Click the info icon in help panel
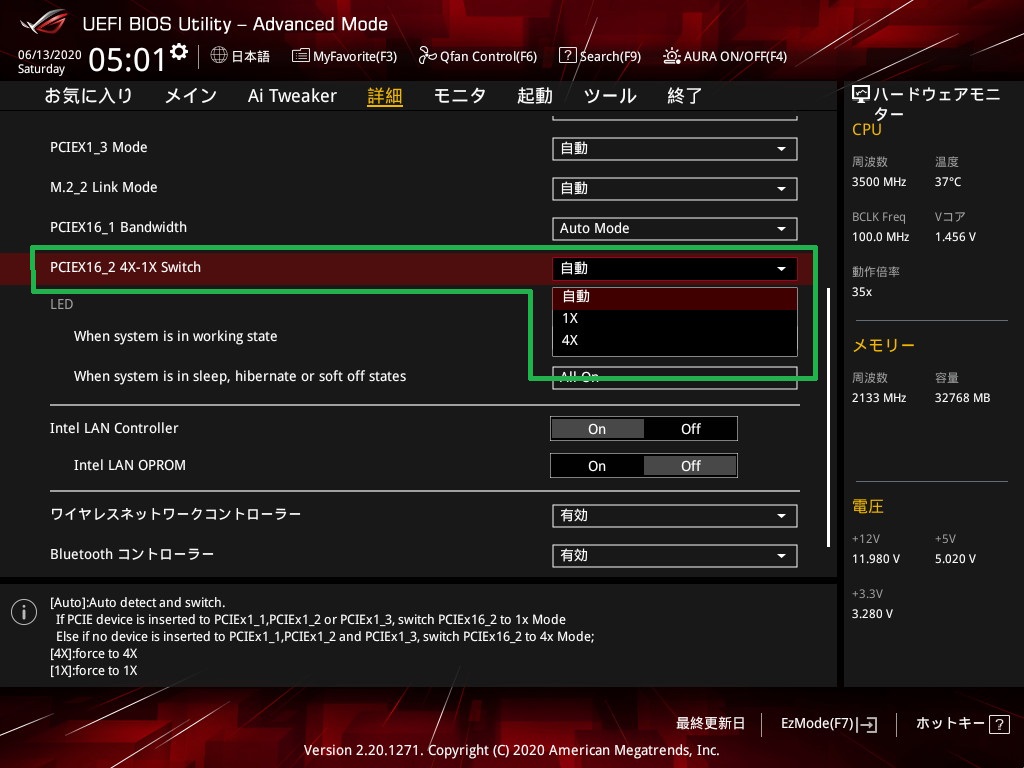Viewport: 1024px width, 768px height. click(x=24, y=612)
